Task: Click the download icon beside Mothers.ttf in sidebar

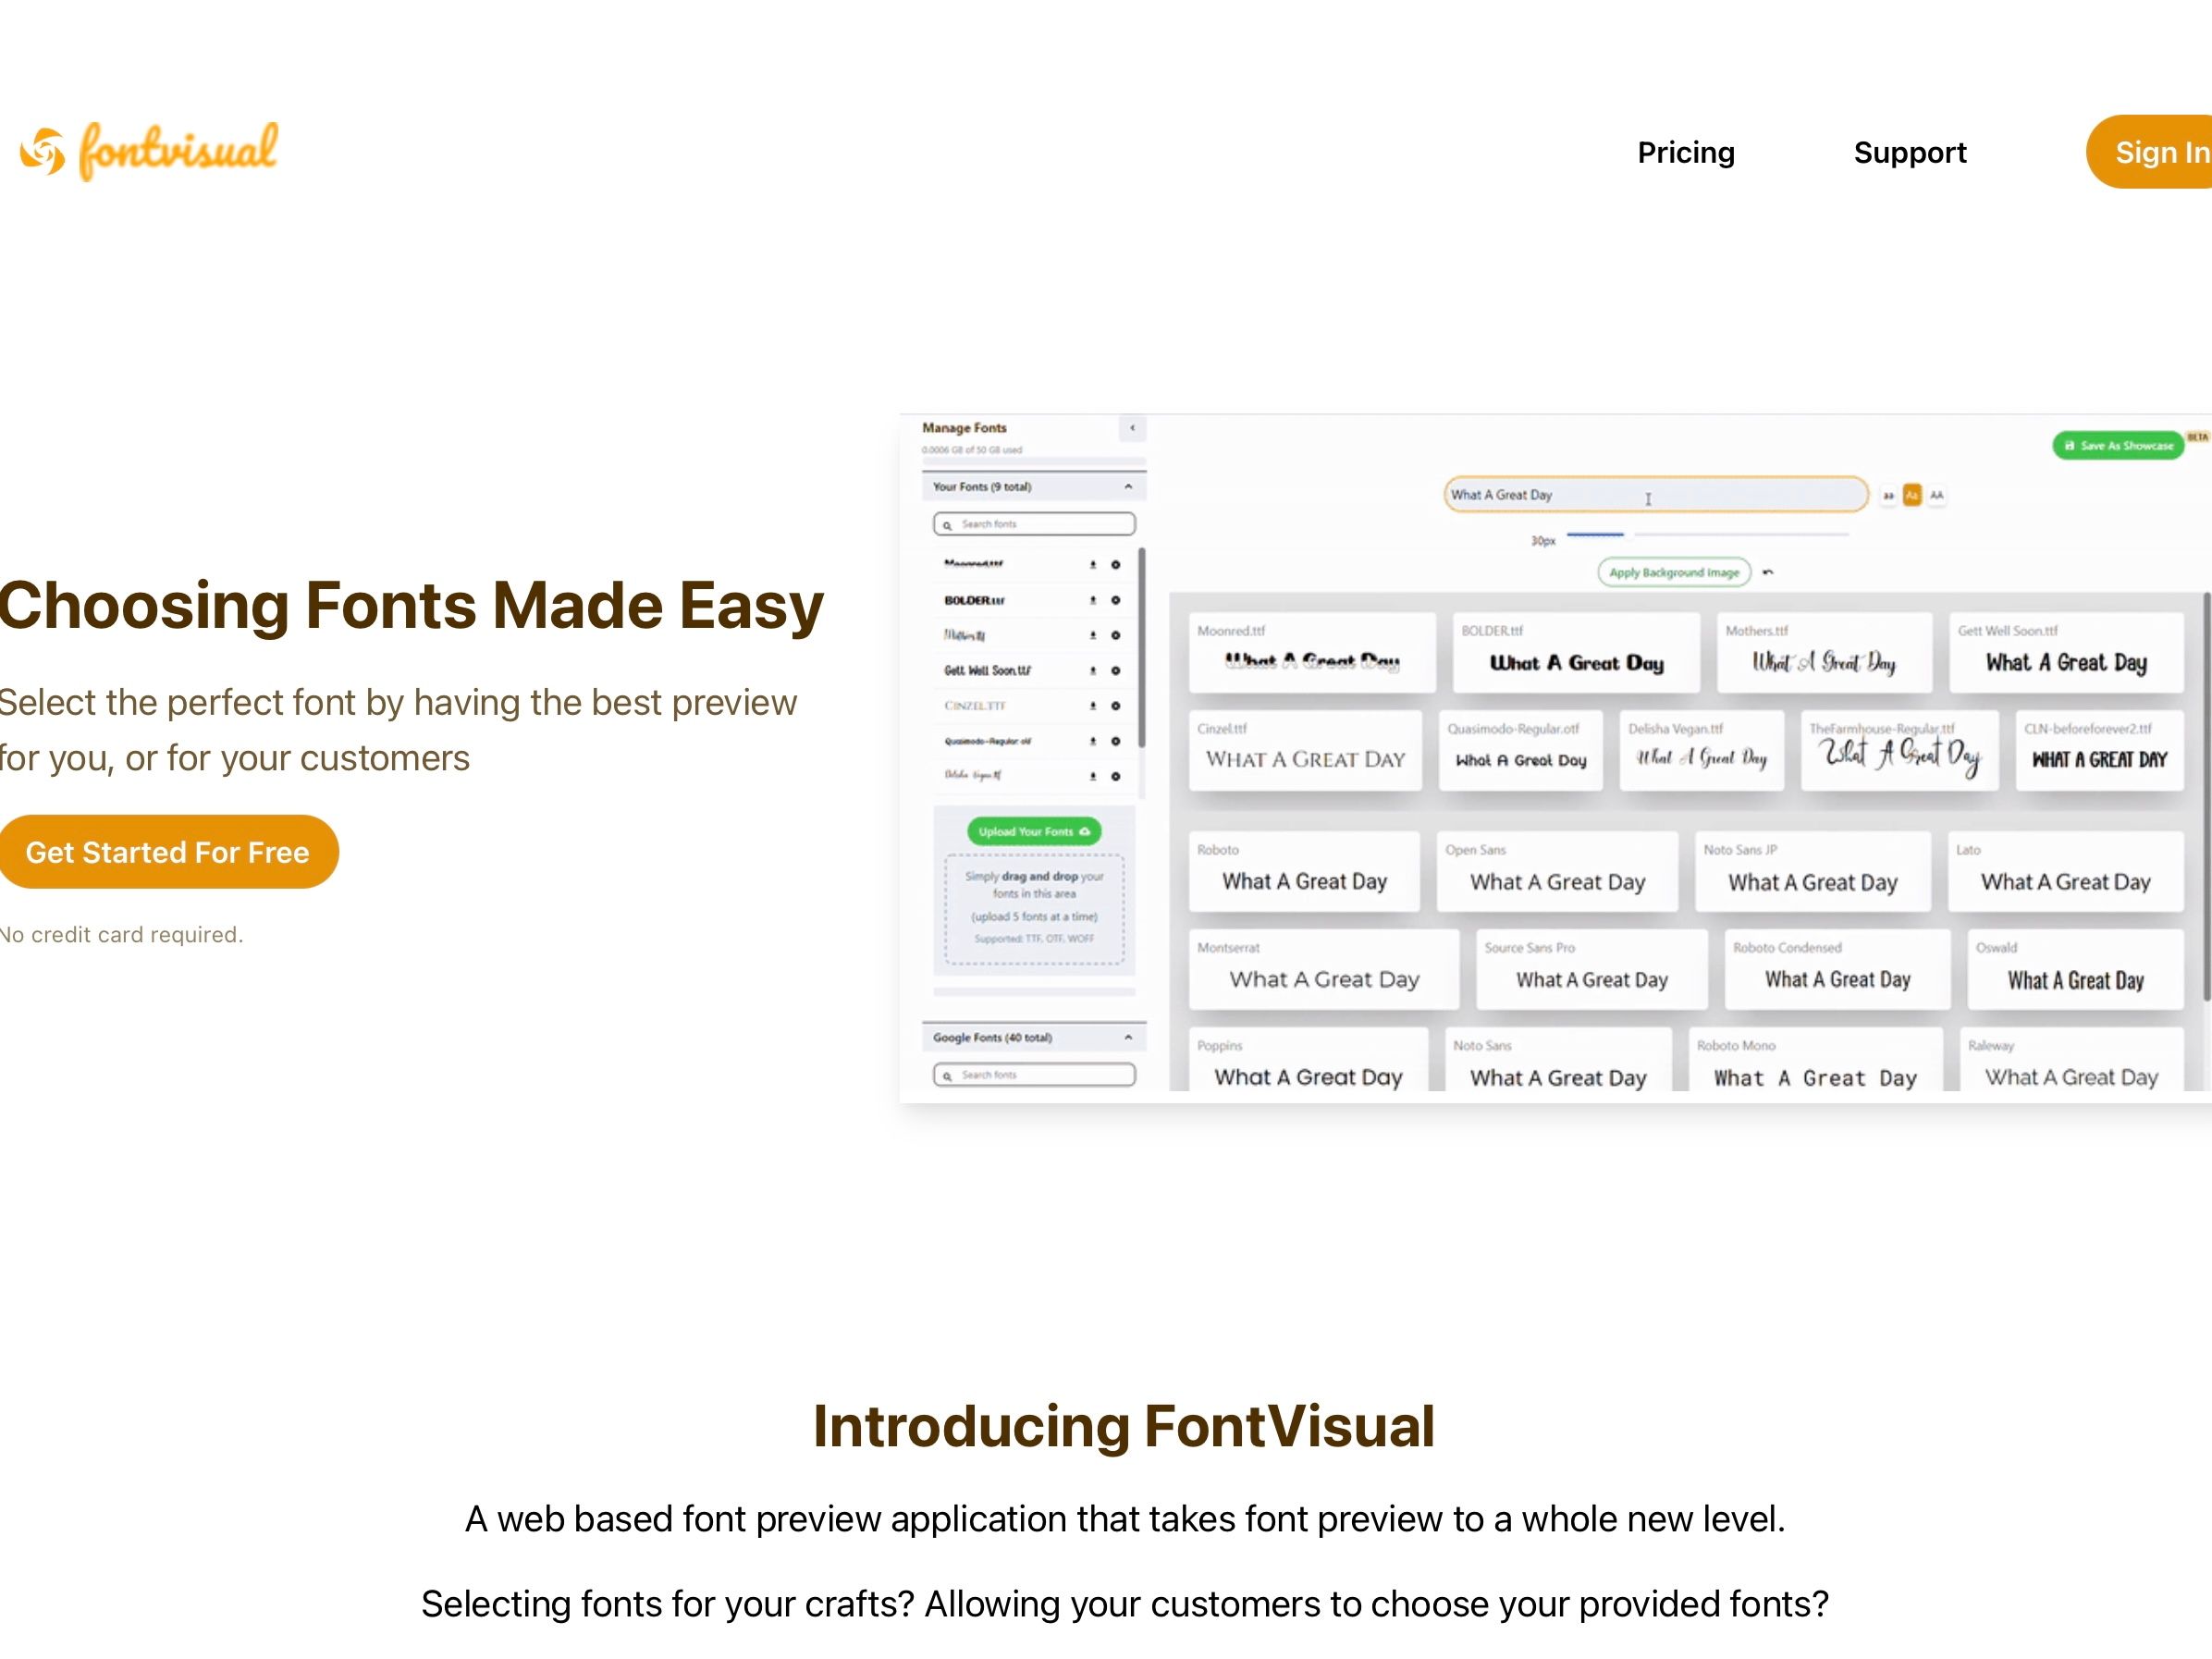Action: pos(1093,636)
